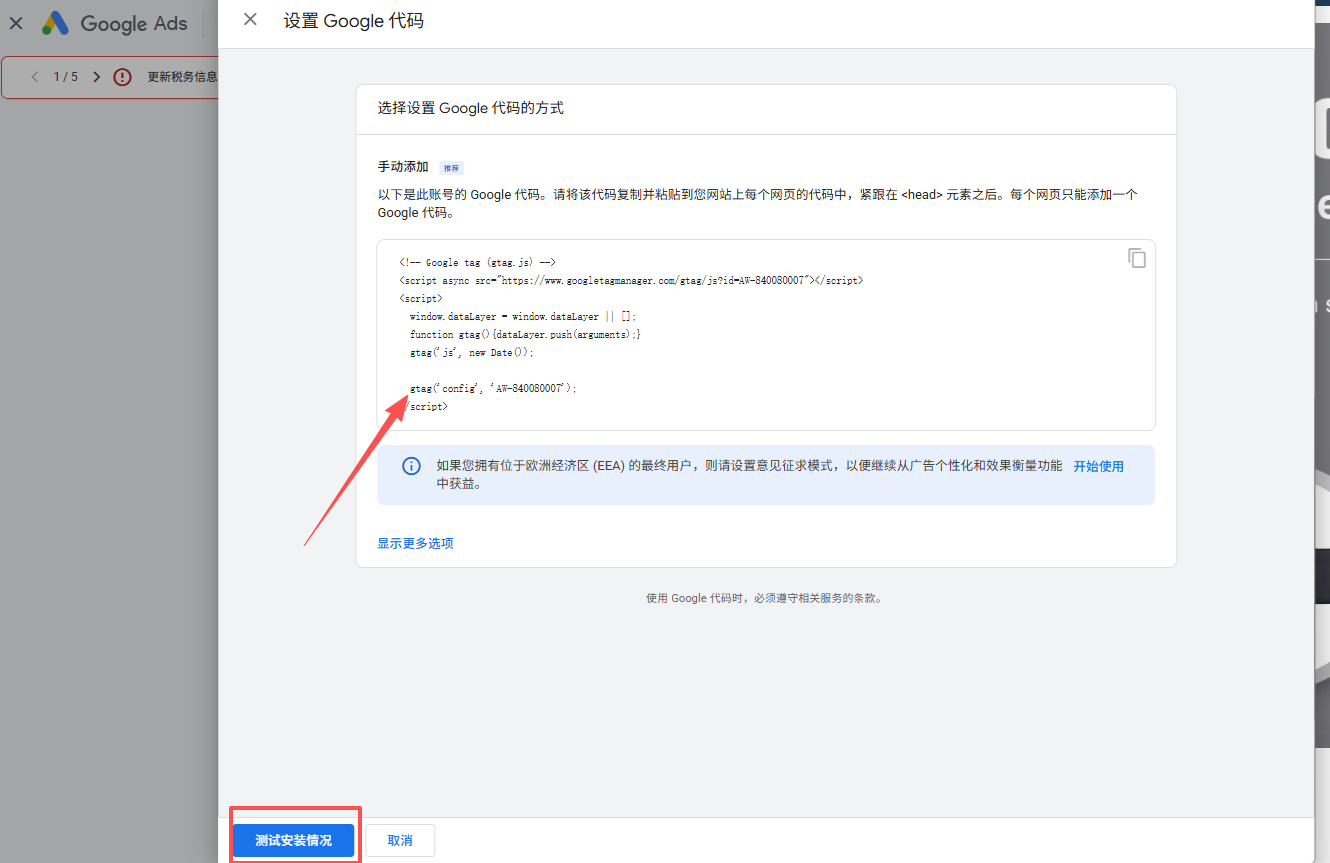Close the 设置 Google 代码 panel
The height and width of the screenshot is (863, 1330).
250,20
